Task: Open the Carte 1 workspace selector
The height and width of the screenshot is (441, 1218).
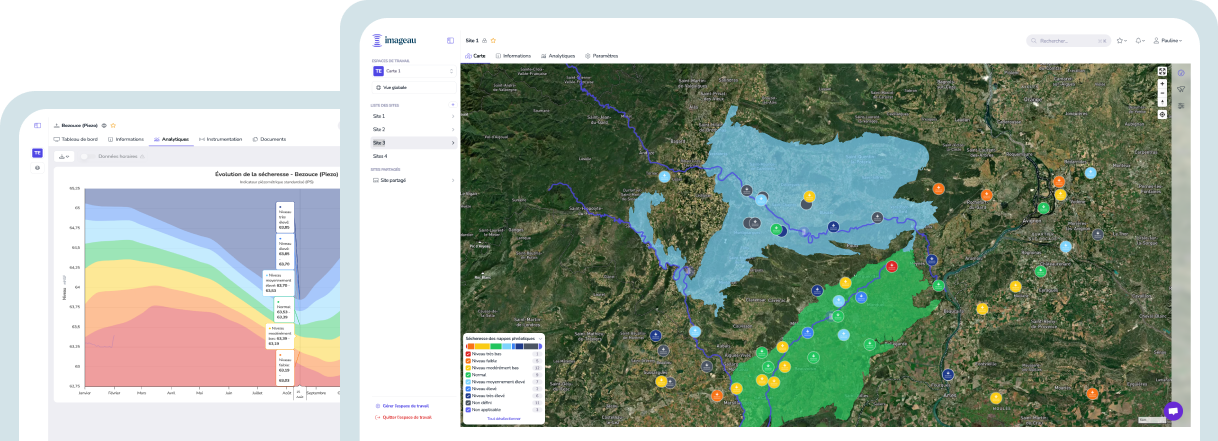Action: pos(413,71)
